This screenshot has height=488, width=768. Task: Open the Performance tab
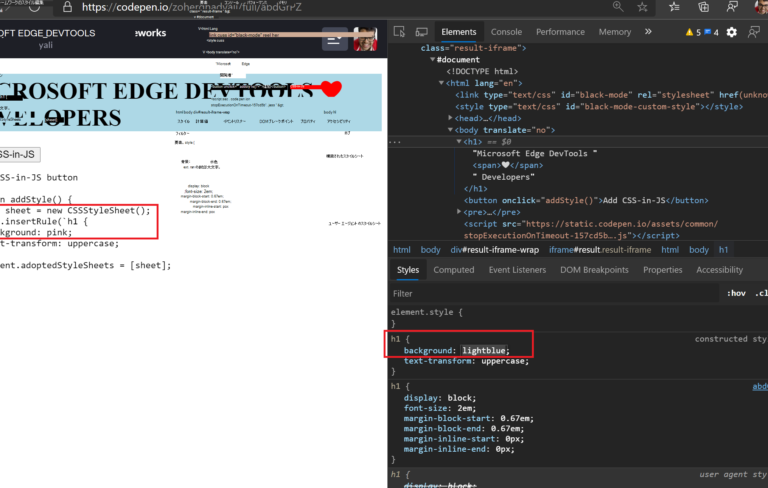pyautogui.click(x=560, y=32)
